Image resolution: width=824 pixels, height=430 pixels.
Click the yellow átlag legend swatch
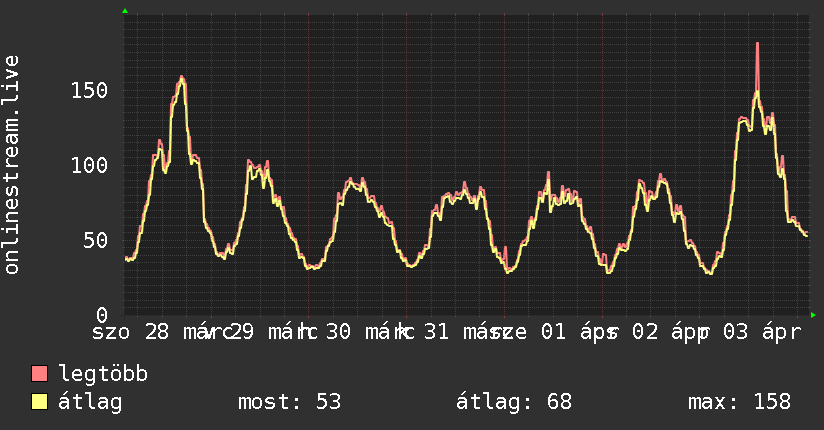tap(39, 402)
